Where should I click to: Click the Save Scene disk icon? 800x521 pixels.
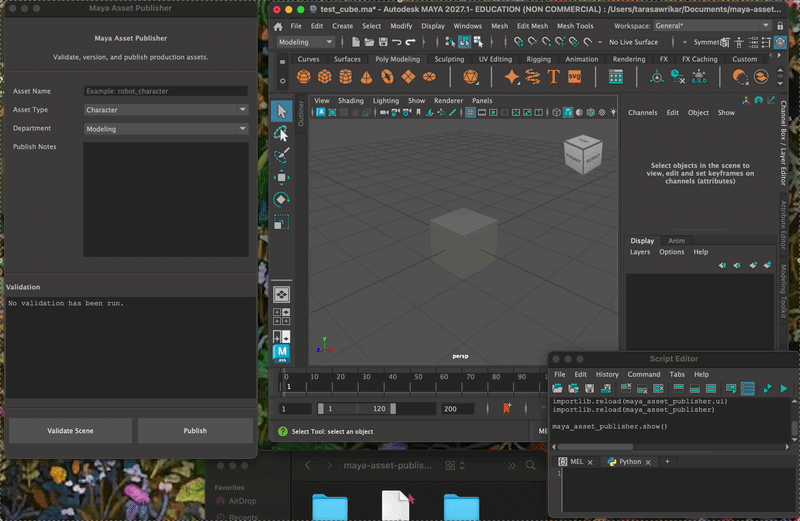click(383, 42)
